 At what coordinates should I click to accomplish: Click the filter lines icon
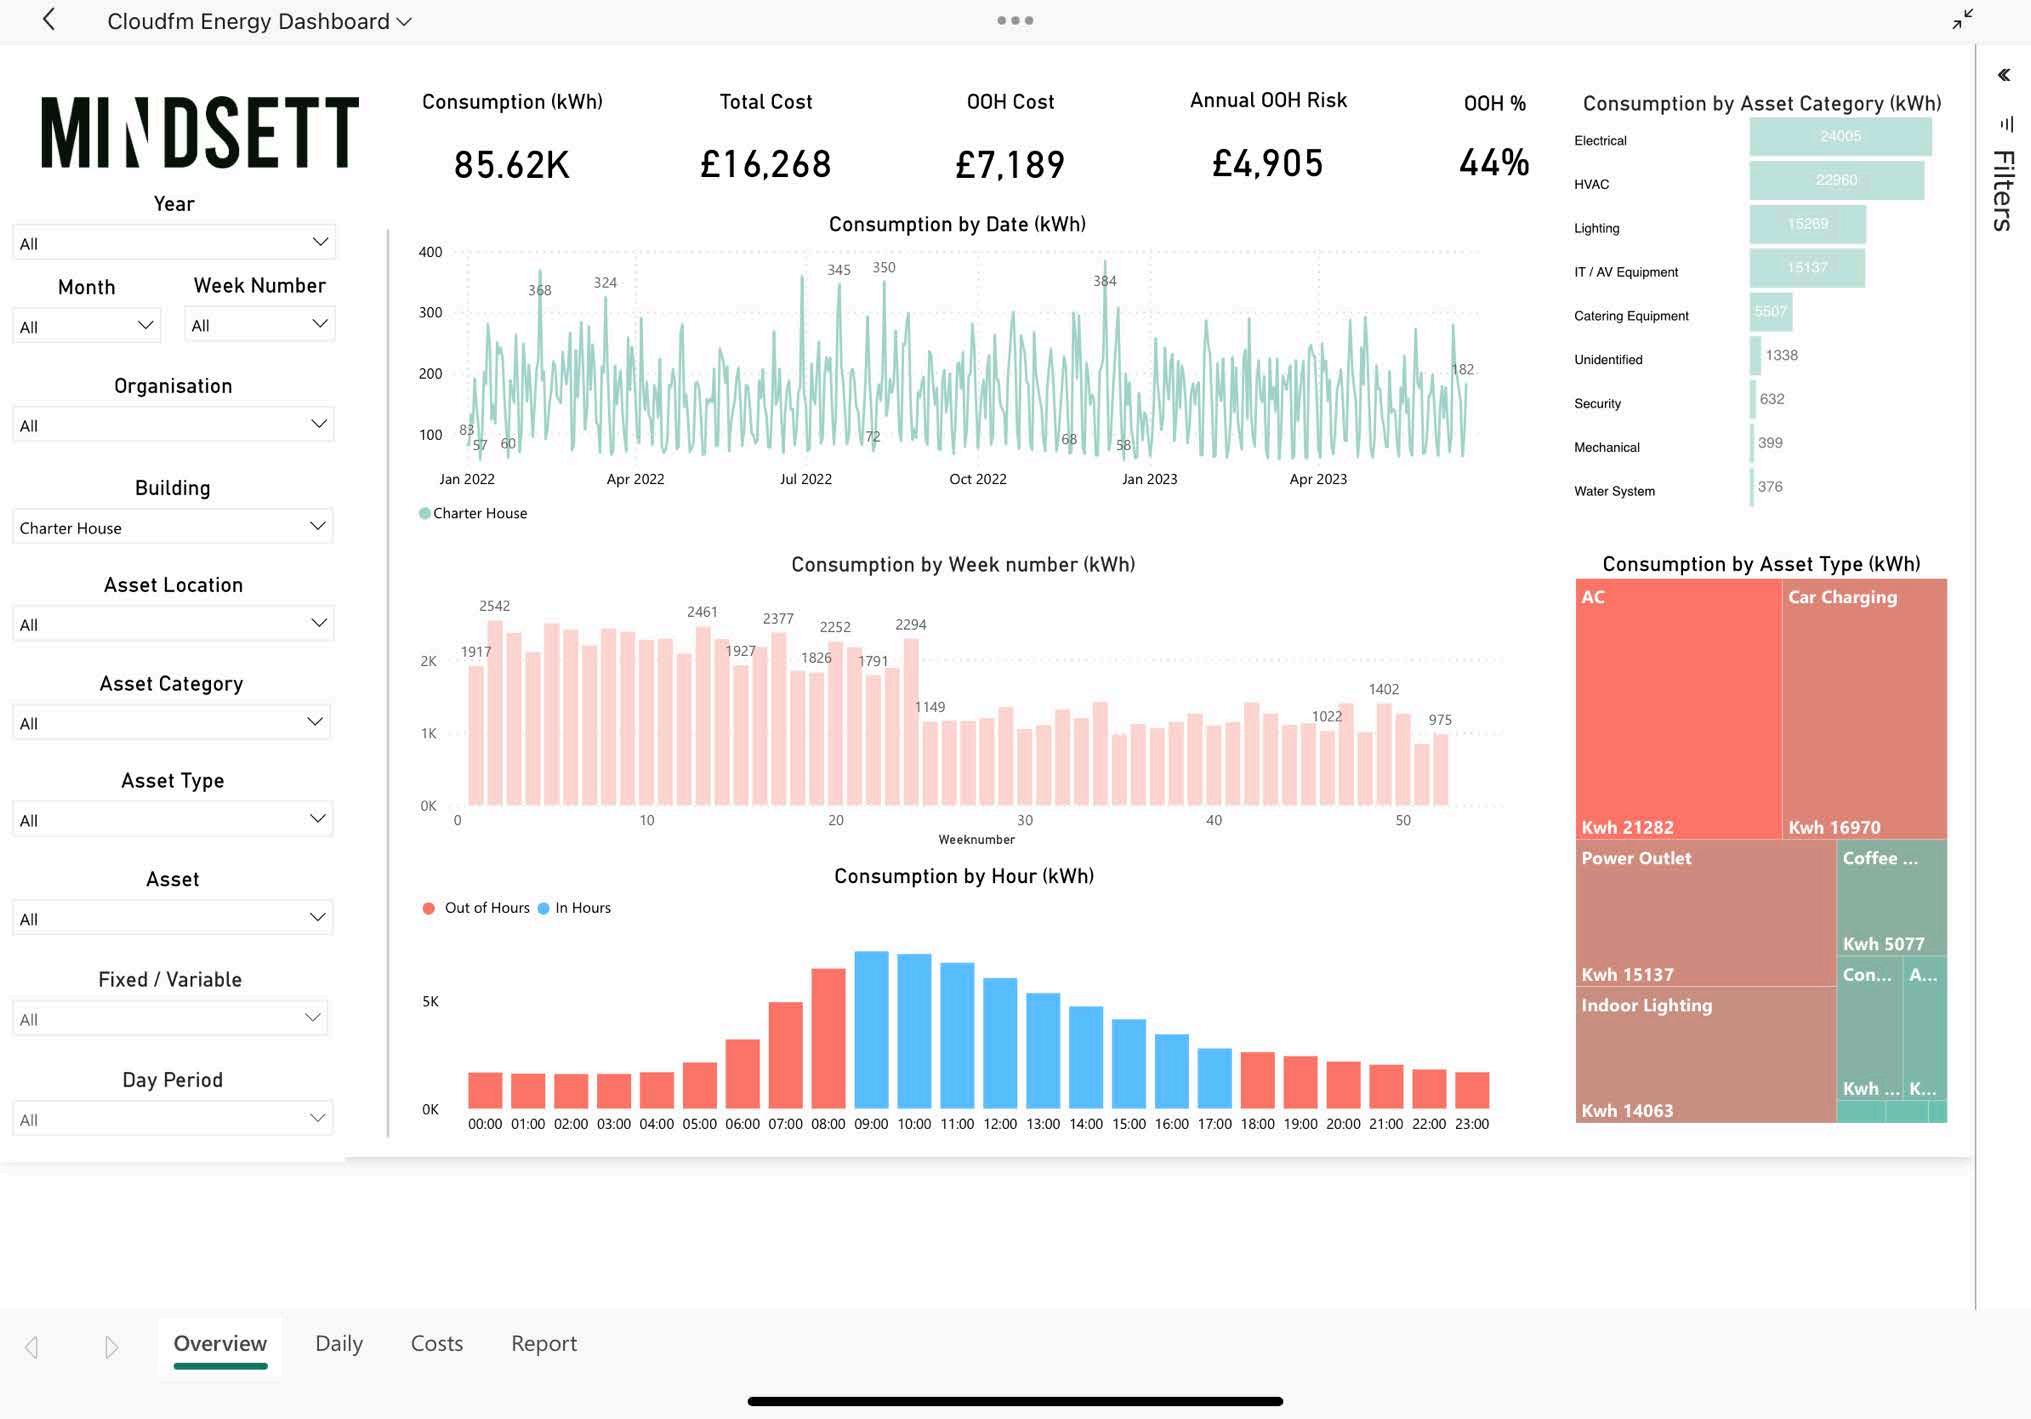[x=2006, y=124]
